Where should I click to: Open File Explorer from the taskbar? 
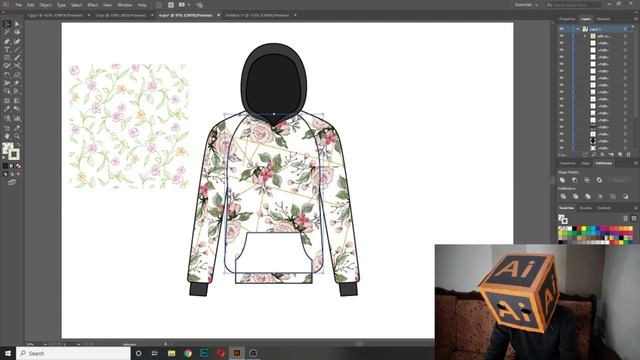pos(171,353)
